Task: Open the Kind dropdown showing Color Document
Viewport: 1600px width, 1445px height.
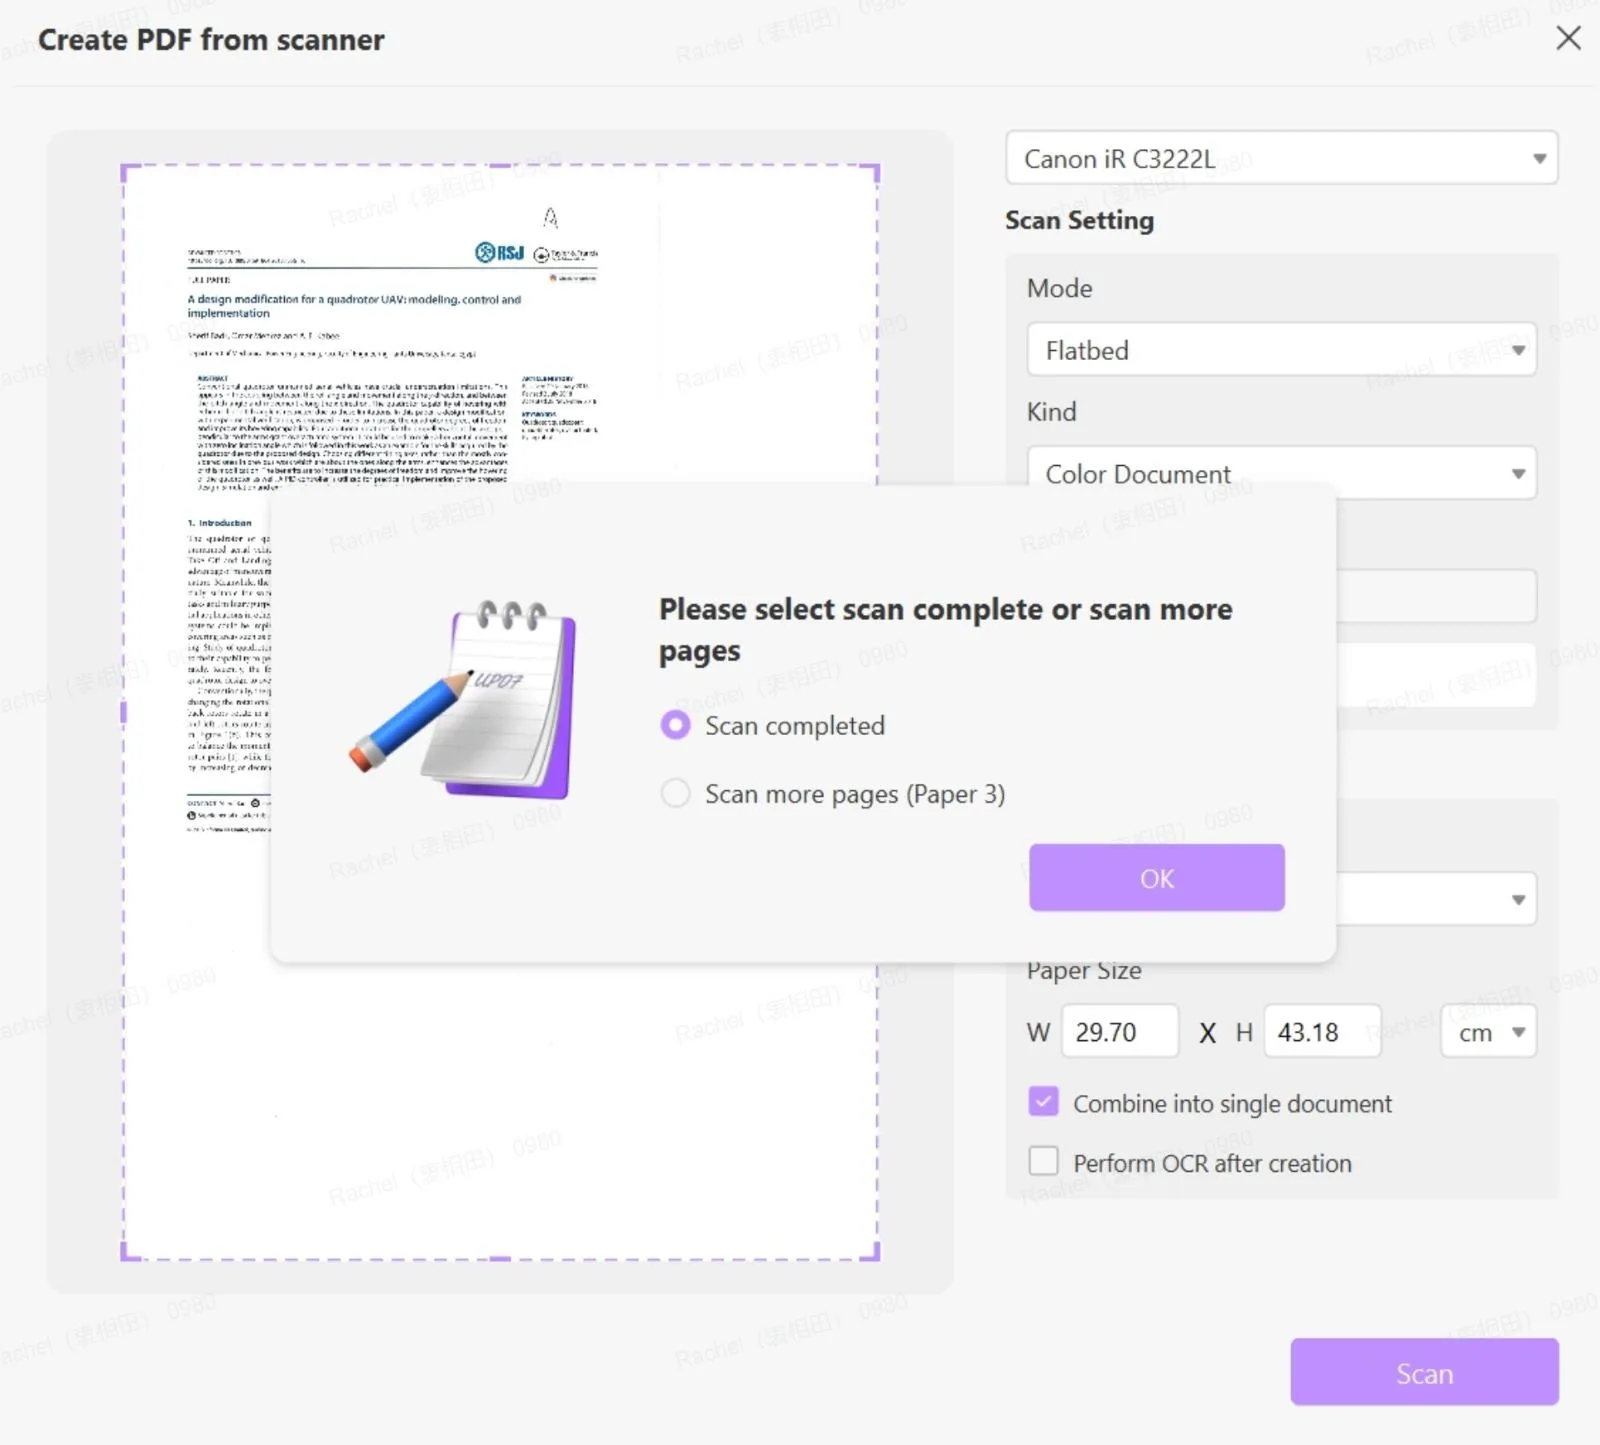Action: tap(1281, 473)
